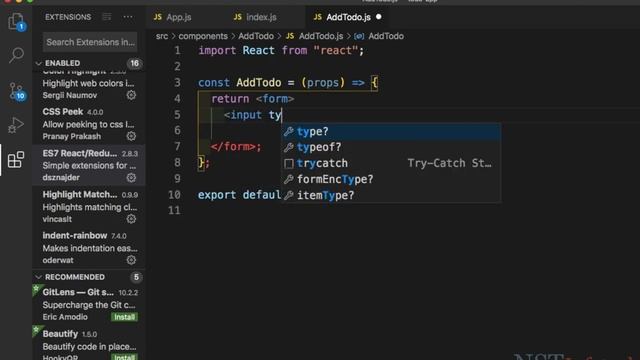Open the Search view in activity bar
This screenshot has height=360, width=640.
[16, 55]
